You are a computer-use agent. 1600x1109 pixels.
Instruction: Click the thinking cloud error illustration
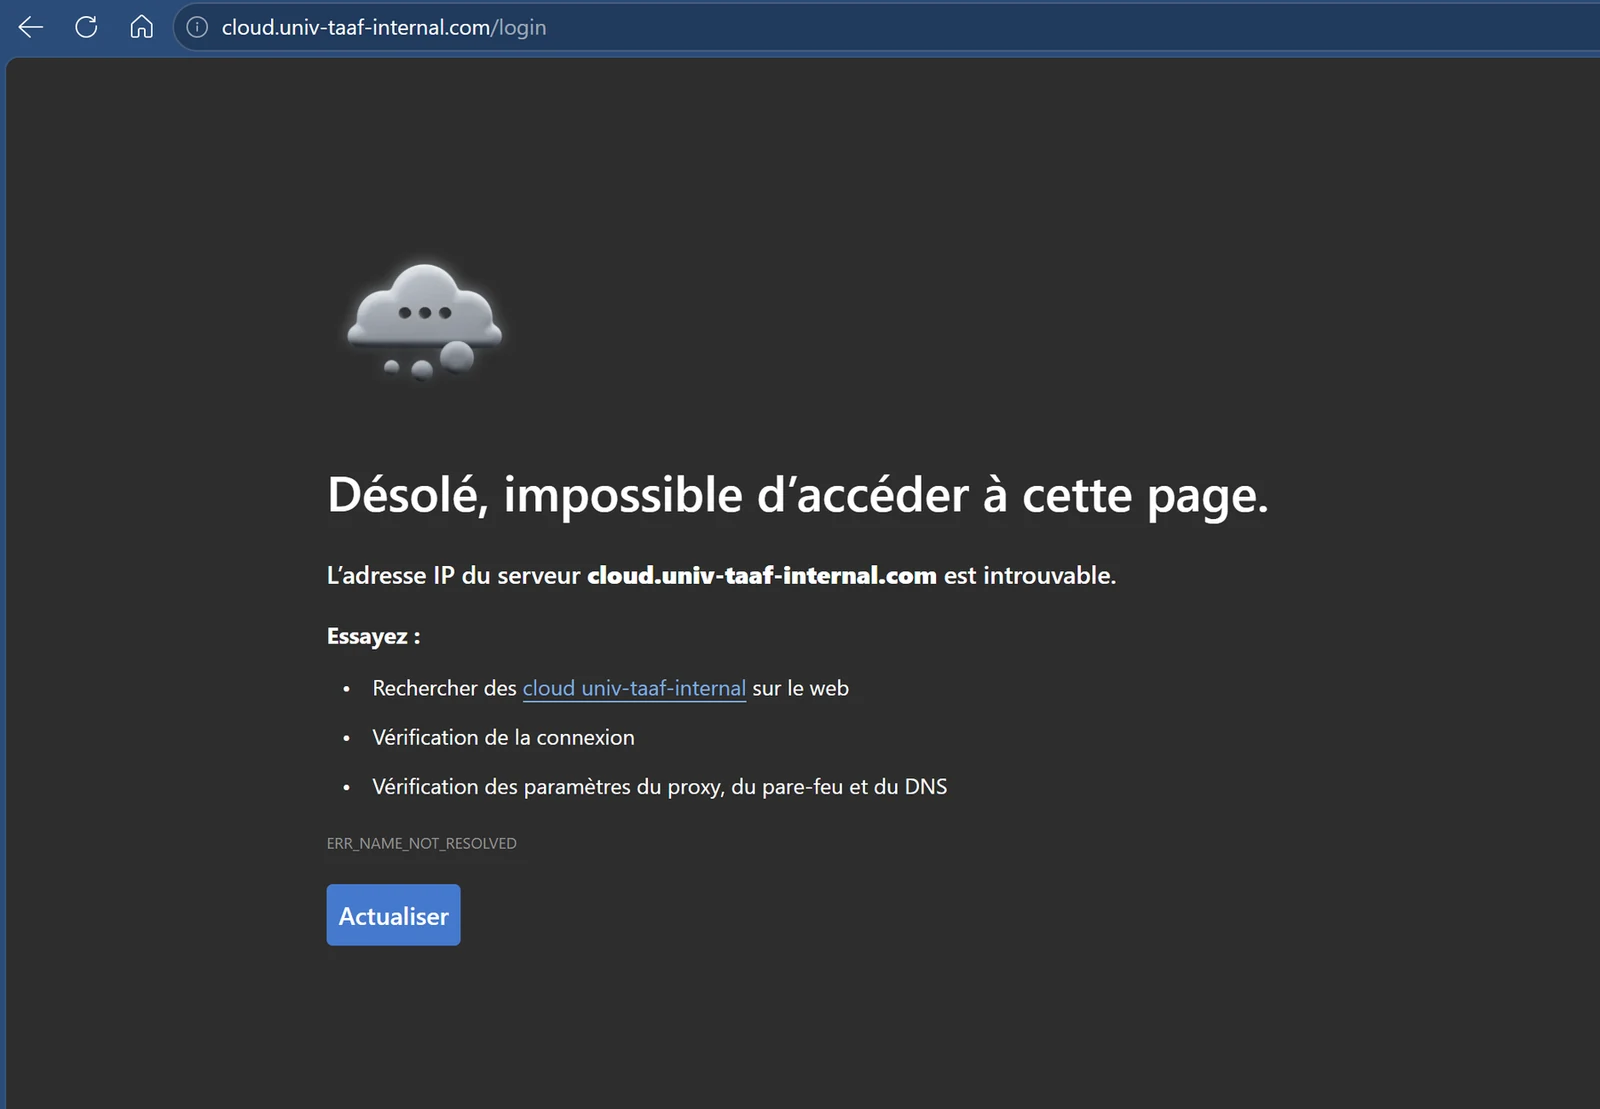[424, 322]
